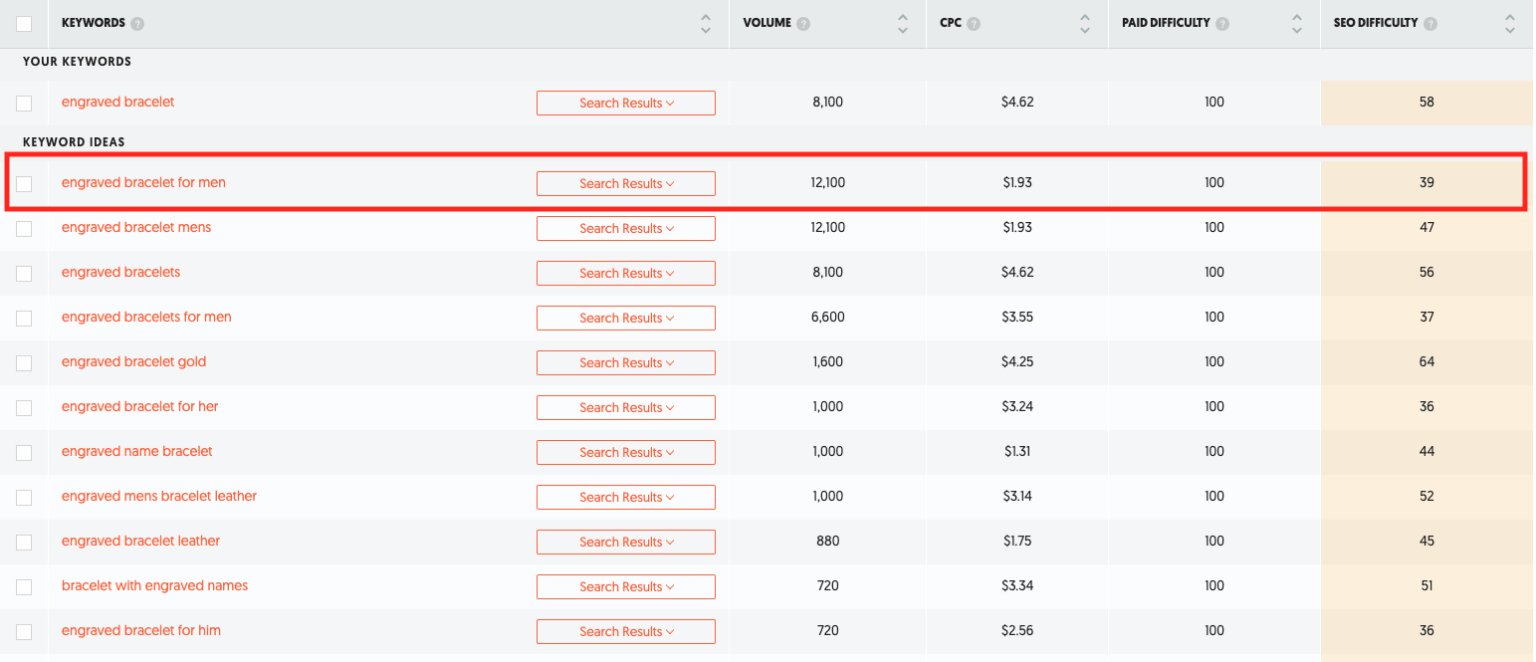Screen dimensions: 1536x662
Task: Check the 'engraved bracelet gold' checkbox
Action: coord(24,362)
